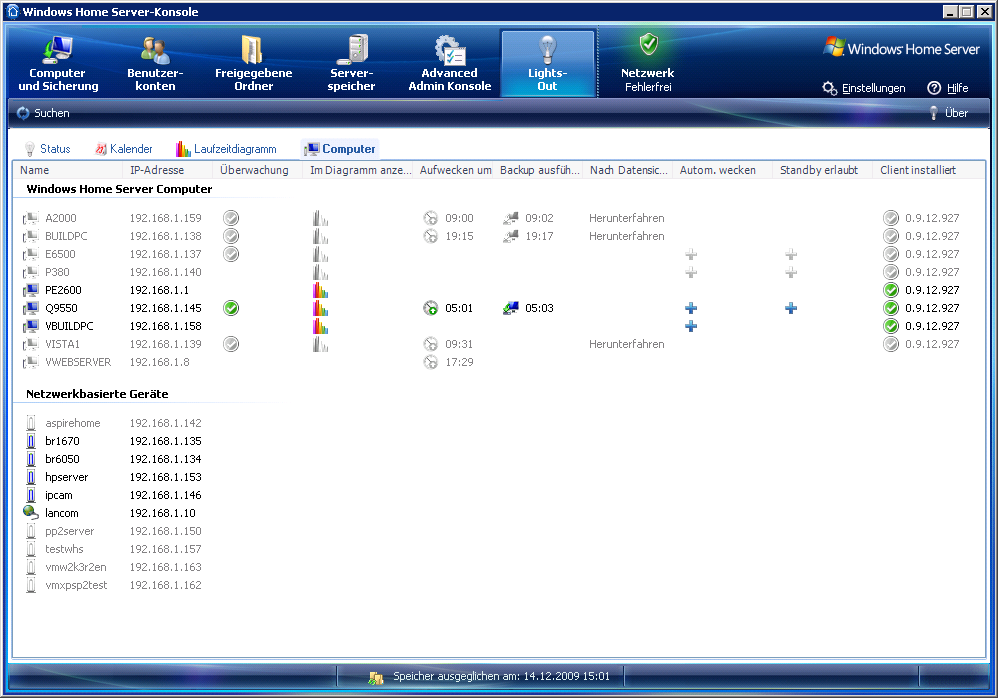Open Freigegebene Ordner section
The image size is (998, 698).
pyautogui.click(x=253, y=64)
